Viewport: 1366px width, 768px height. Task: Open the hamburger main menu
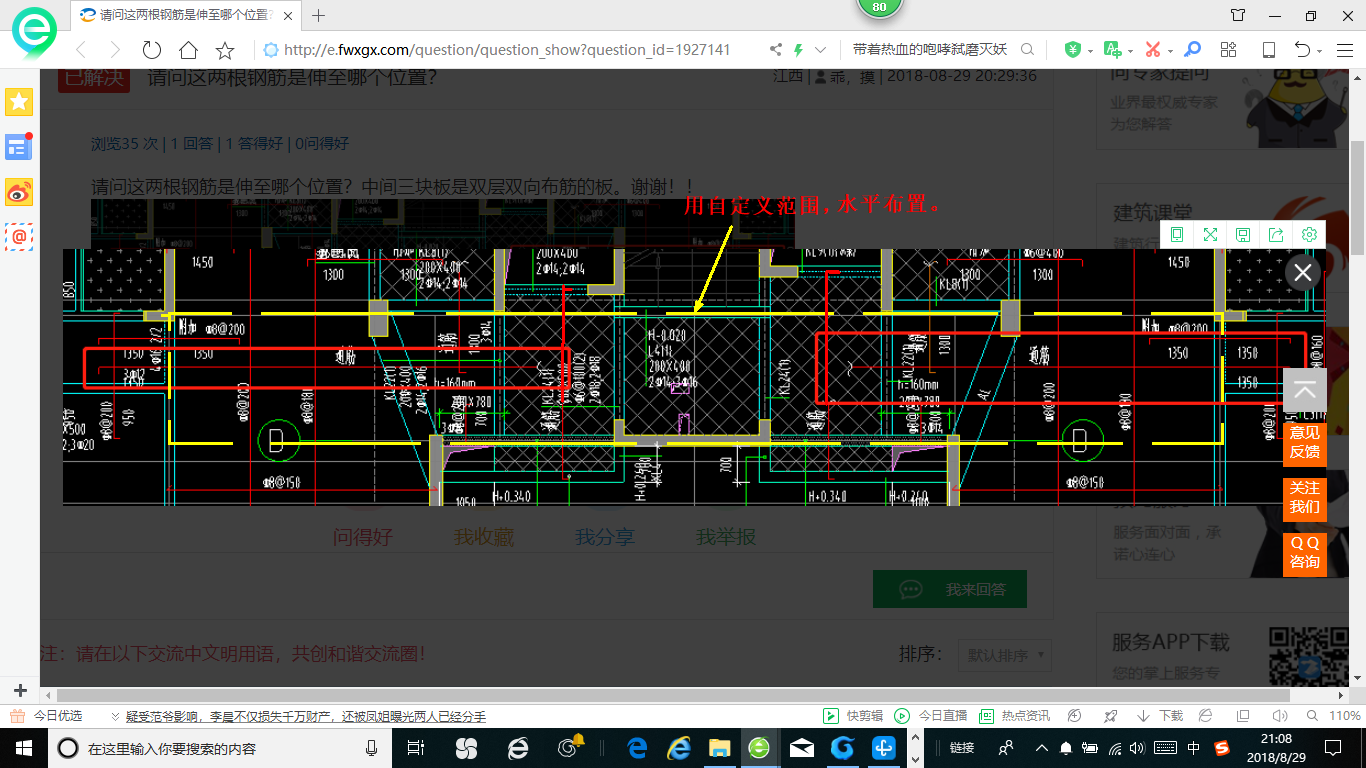point(1344,49)
